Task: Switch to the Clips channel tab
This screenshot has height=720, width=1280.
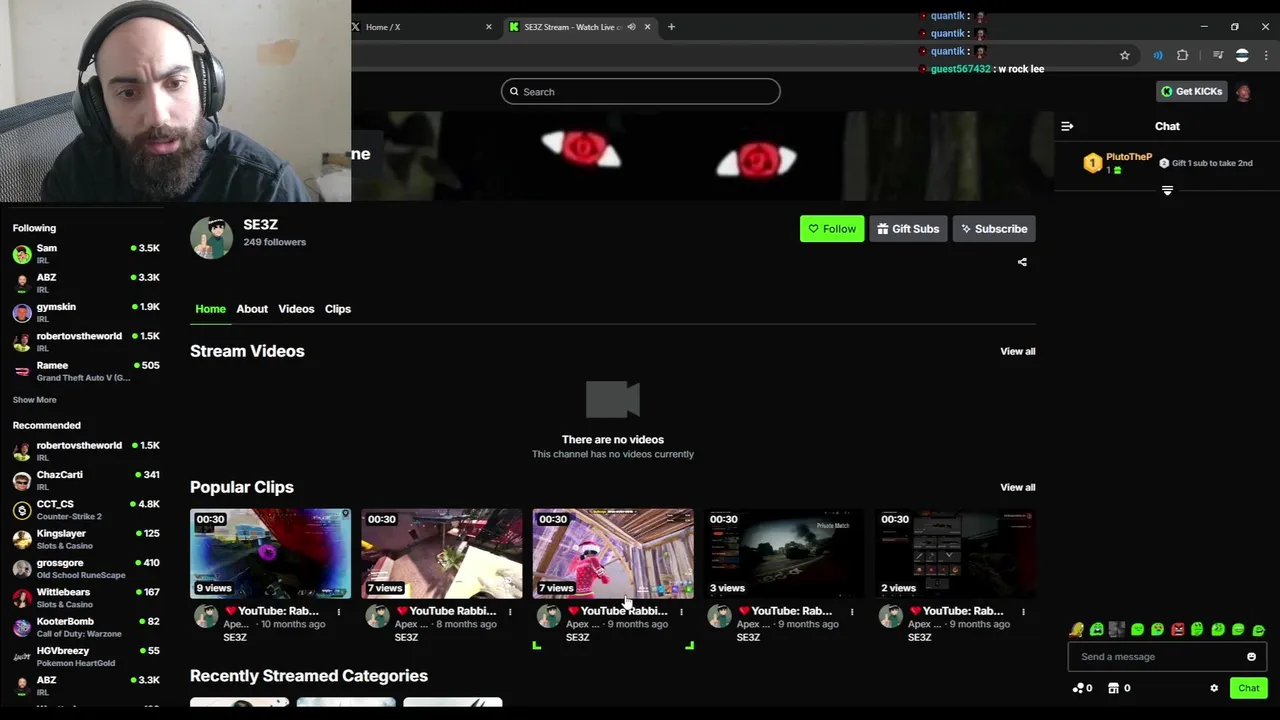Action: point(338,309)
